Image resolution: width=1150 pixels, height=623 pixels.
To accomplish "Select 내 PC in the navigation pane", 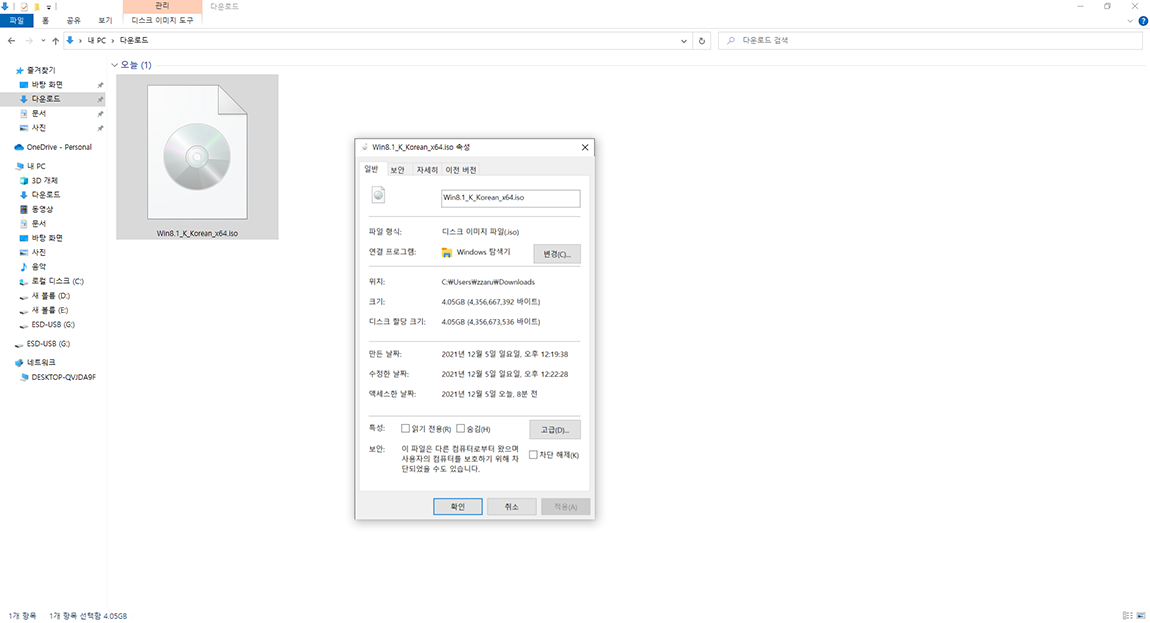I will [x=36, y=166].
